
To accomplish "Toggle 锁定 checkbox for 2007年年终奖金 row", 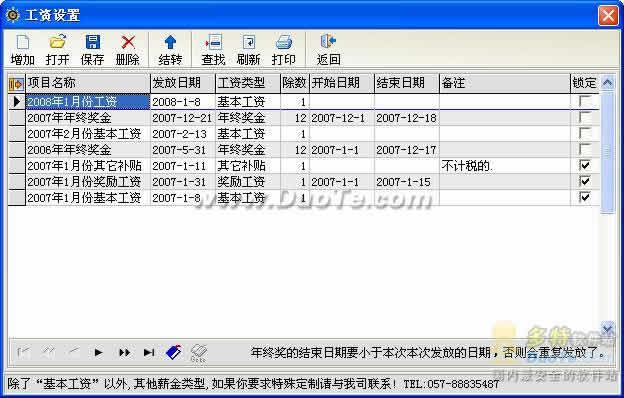I will pyautogui.click(x=585, y=117).
